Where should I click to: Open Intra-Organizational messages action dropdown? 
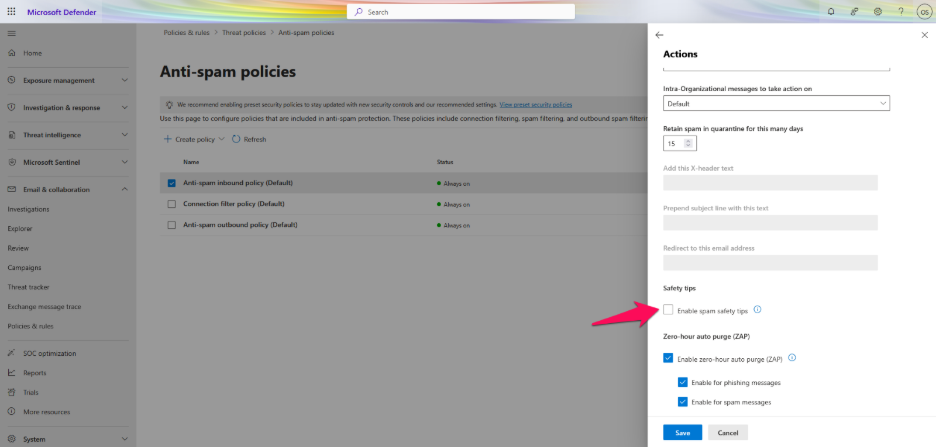click(776, 103)
